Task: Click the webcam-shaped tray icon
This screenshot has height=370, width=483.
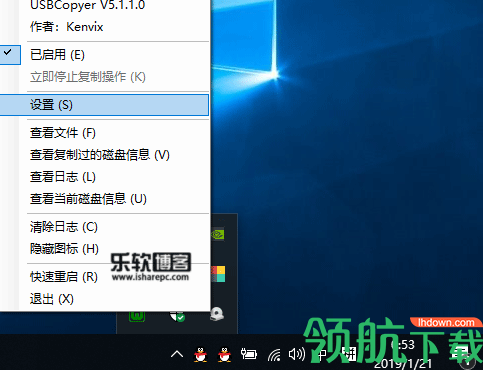Action: point(217,314)
